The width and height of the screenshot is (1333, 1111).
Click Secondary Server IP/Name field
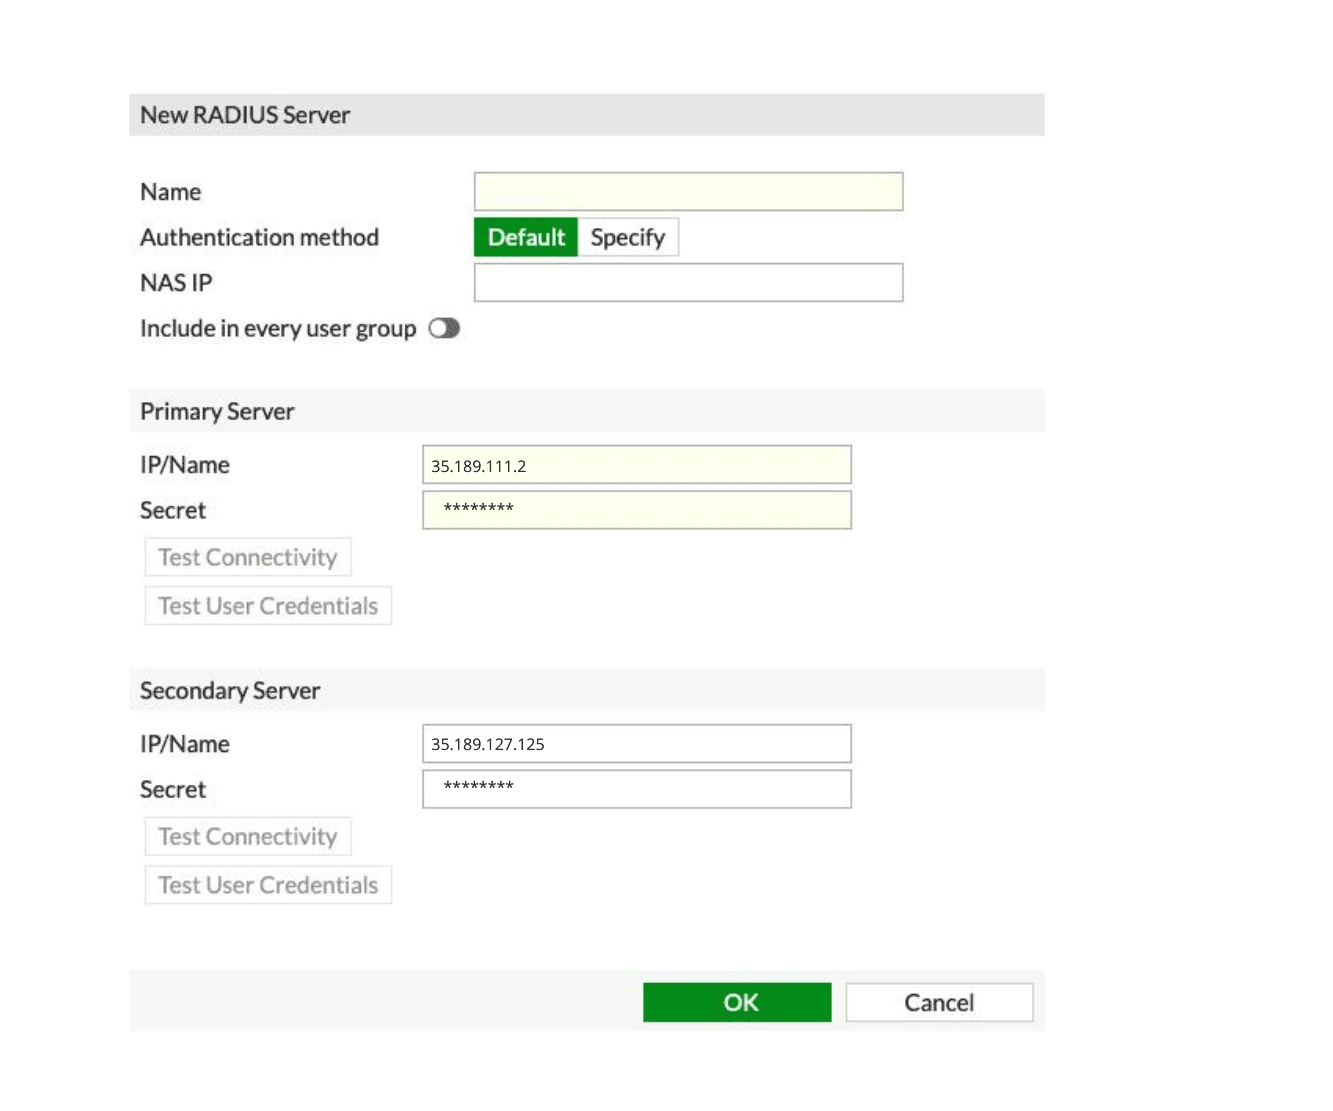coord(636,744)
